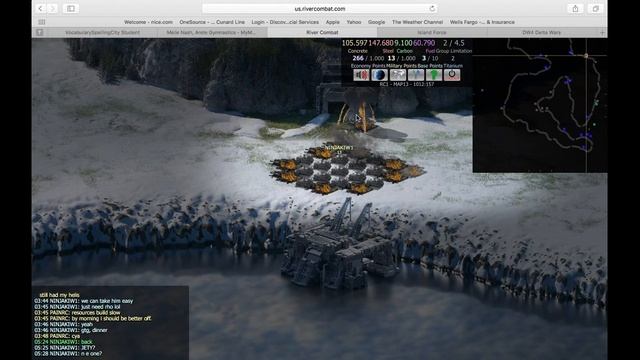640x360 pixels.
Task: Click the Concrete resource value 105.597
Action: (x=354, y=43)
